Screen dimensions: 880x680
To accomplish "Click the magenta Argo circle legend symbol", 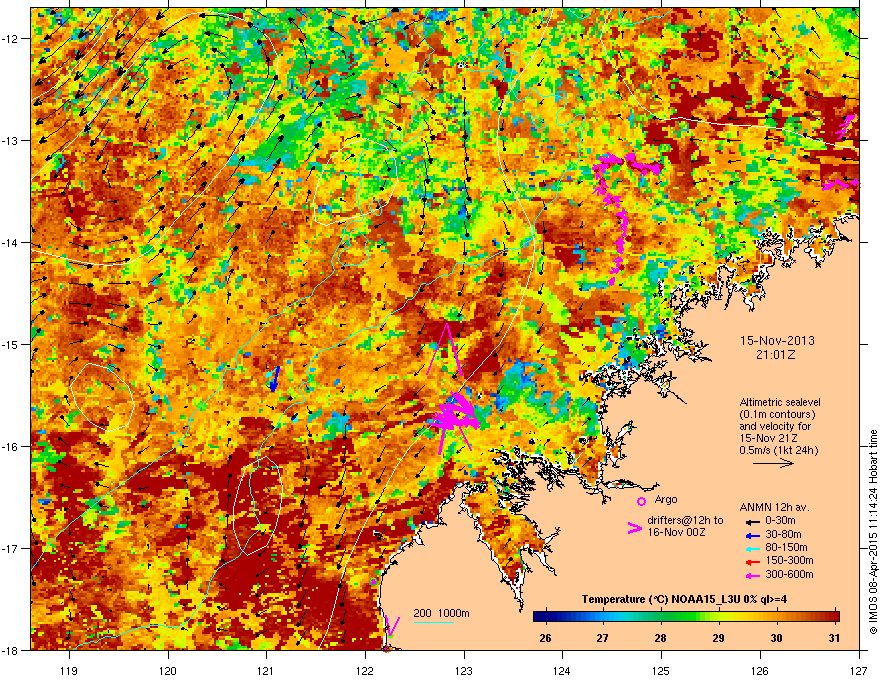I will click(x=641, y=501).
